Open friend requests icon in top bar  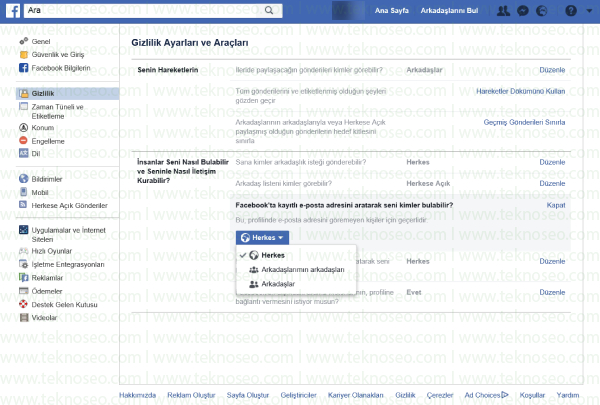(503, 11)
